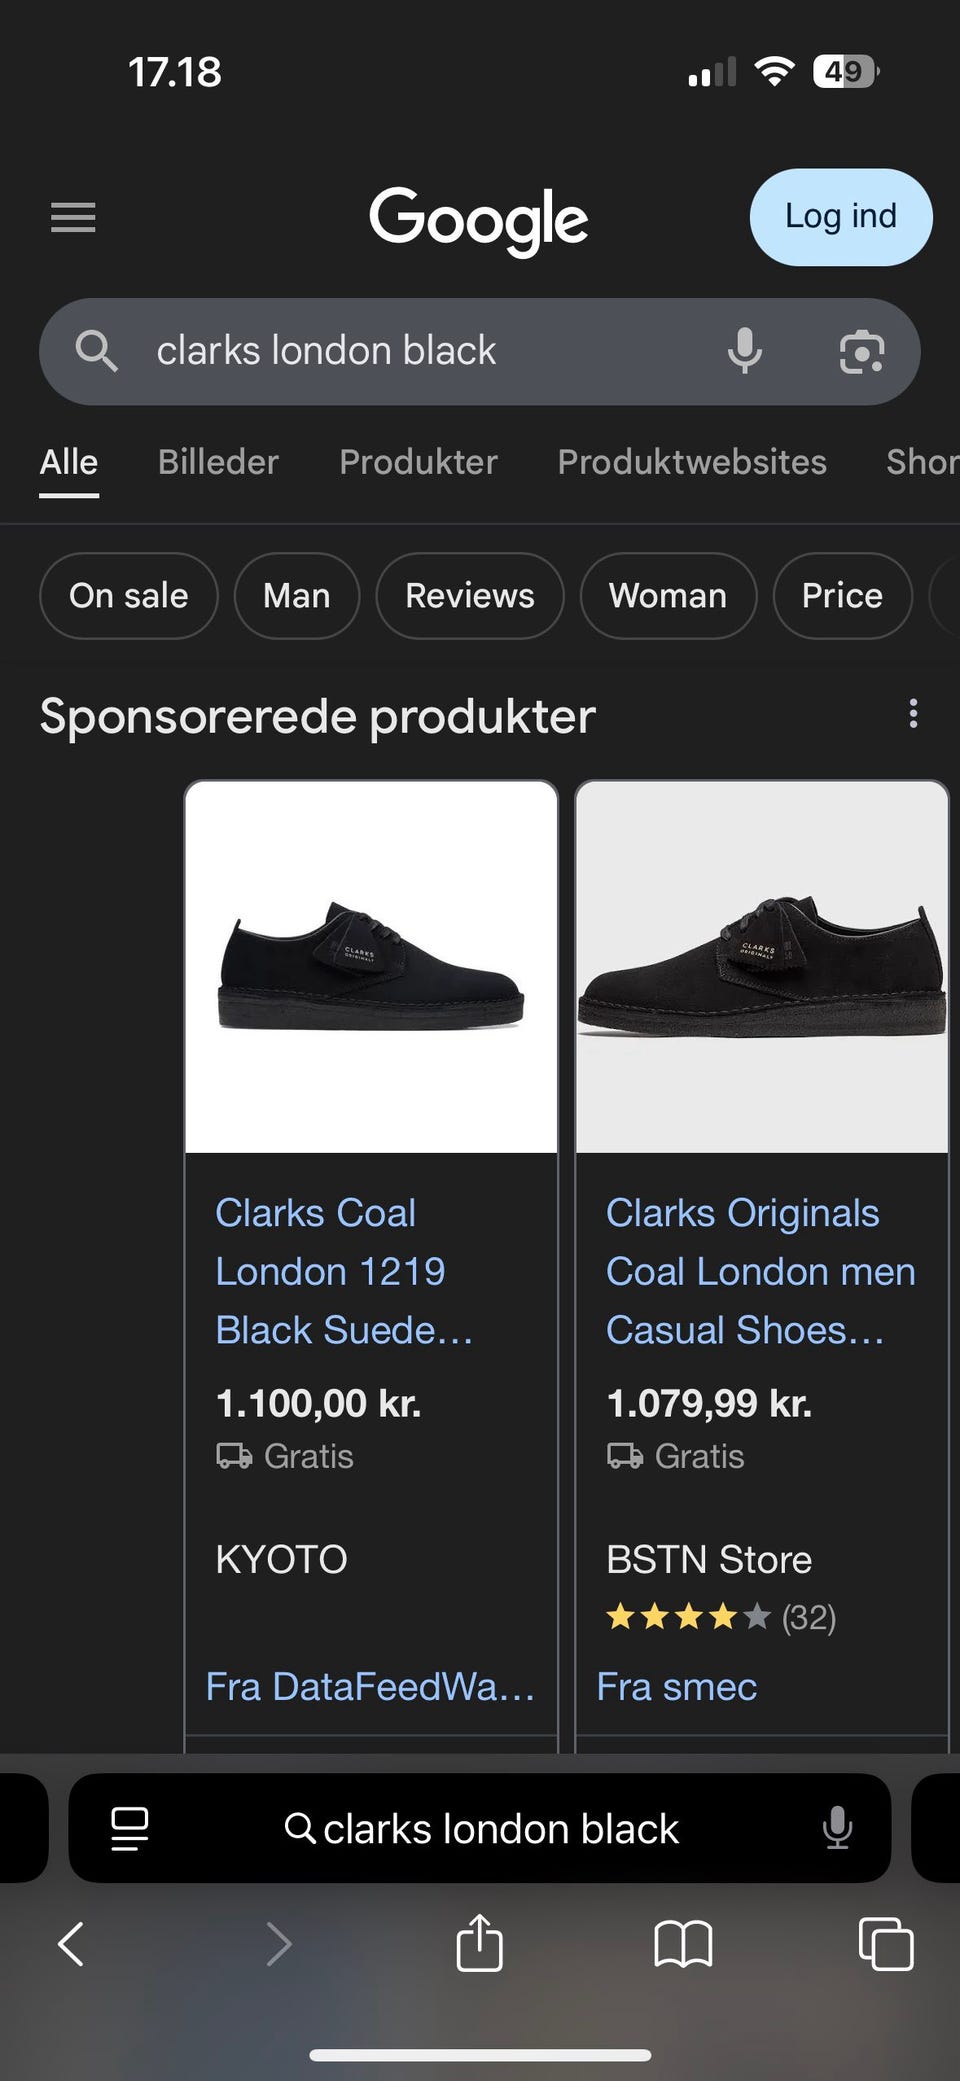Tap the voice search microphone in Google search box
The width and height of the screenshot is (960, 2081).
[x=744, y=351]
